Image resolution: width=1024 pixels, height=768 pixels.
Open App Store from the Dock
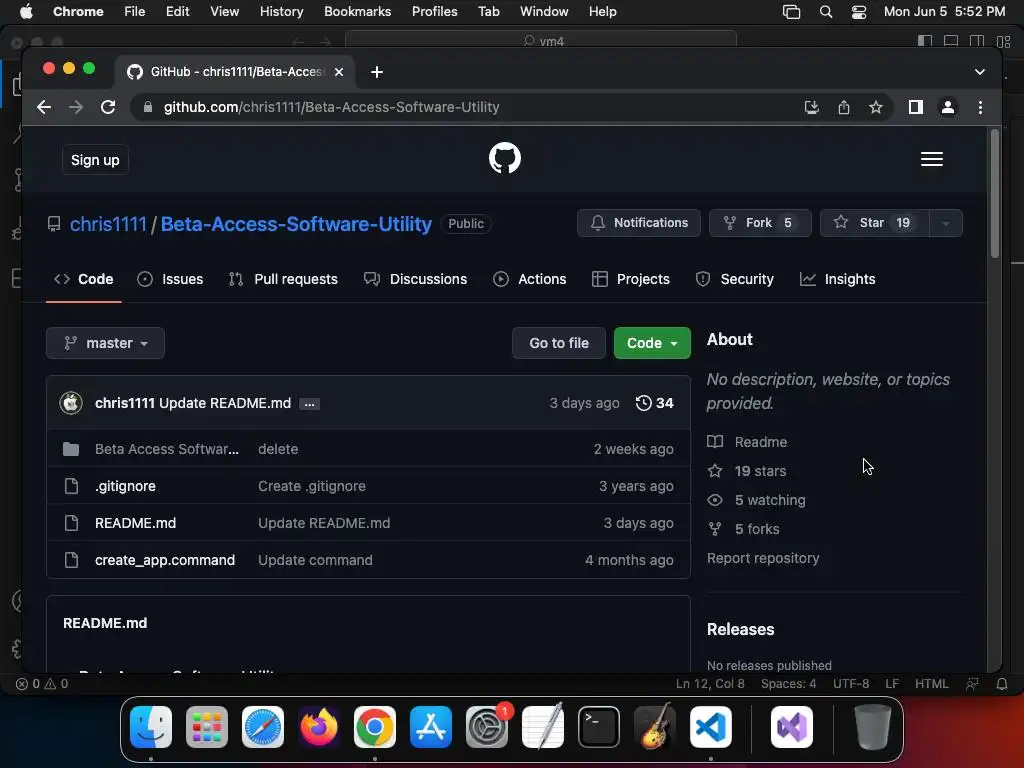[431, 727]
